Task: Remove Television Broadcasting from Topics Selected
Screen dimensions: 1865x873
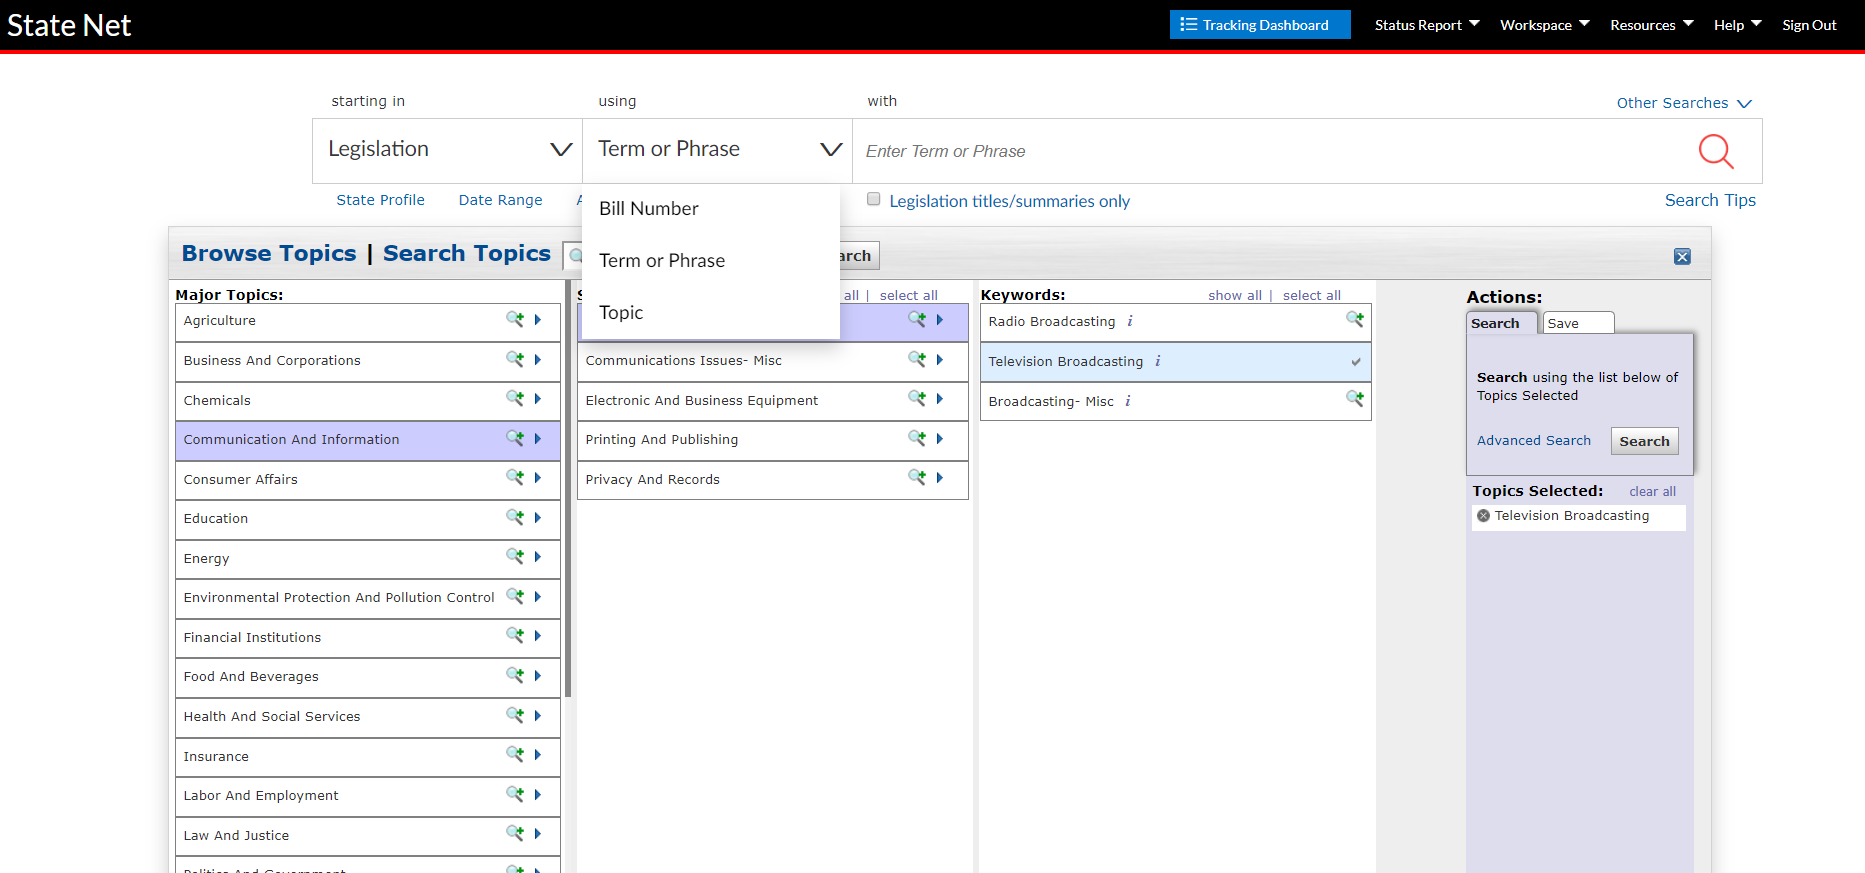Action: [x=1484, y=516]
